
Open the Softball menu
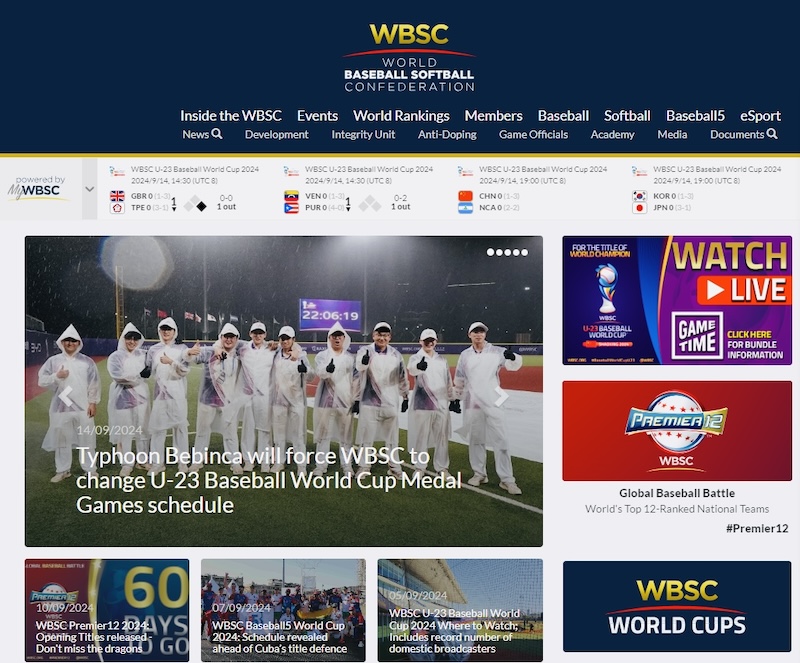(627, 116)
